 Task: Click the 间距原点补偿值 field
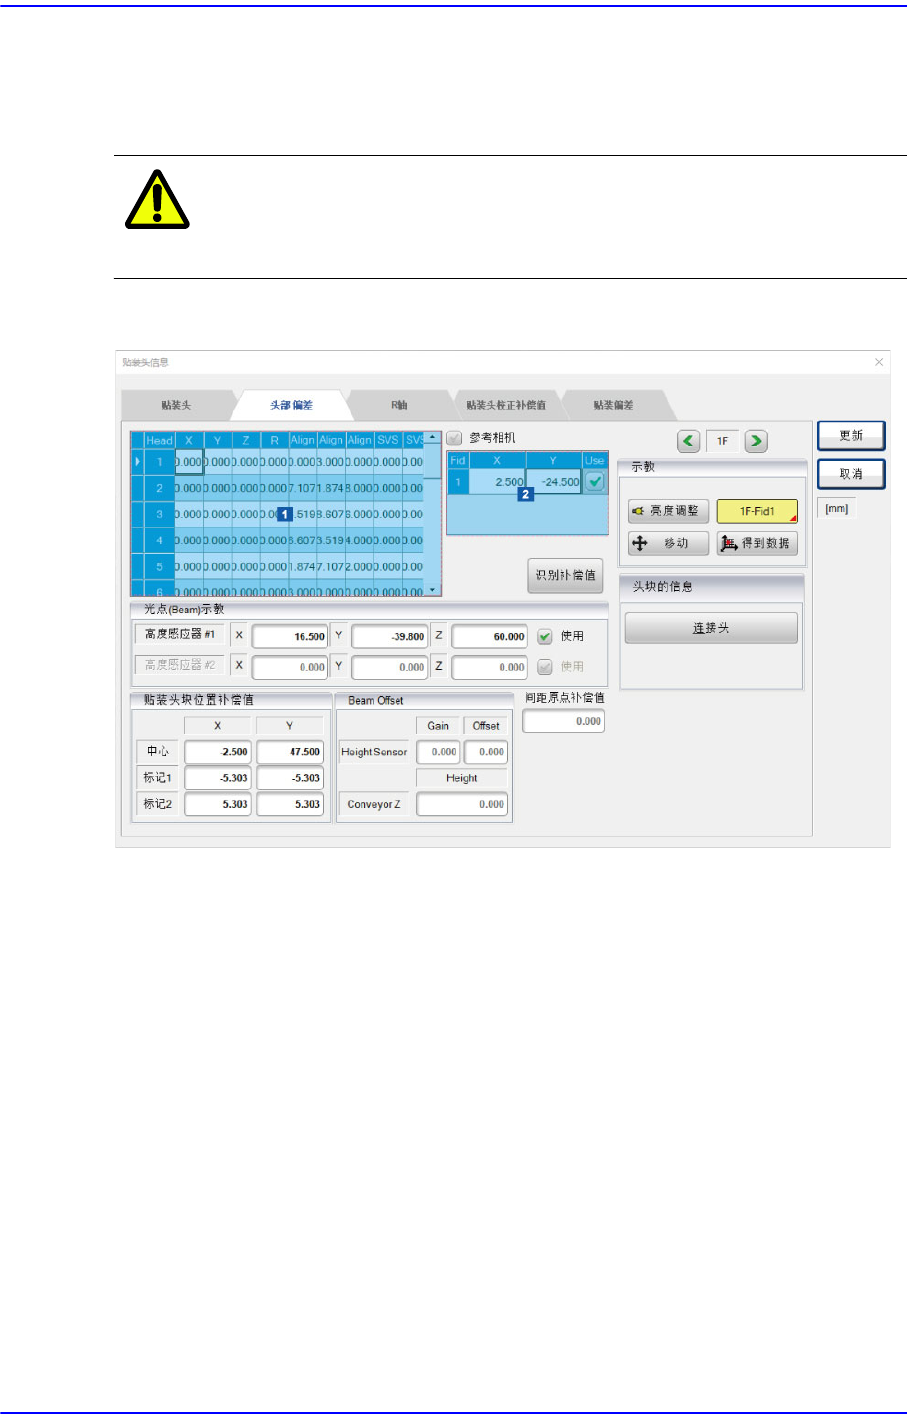coord(564,721)
